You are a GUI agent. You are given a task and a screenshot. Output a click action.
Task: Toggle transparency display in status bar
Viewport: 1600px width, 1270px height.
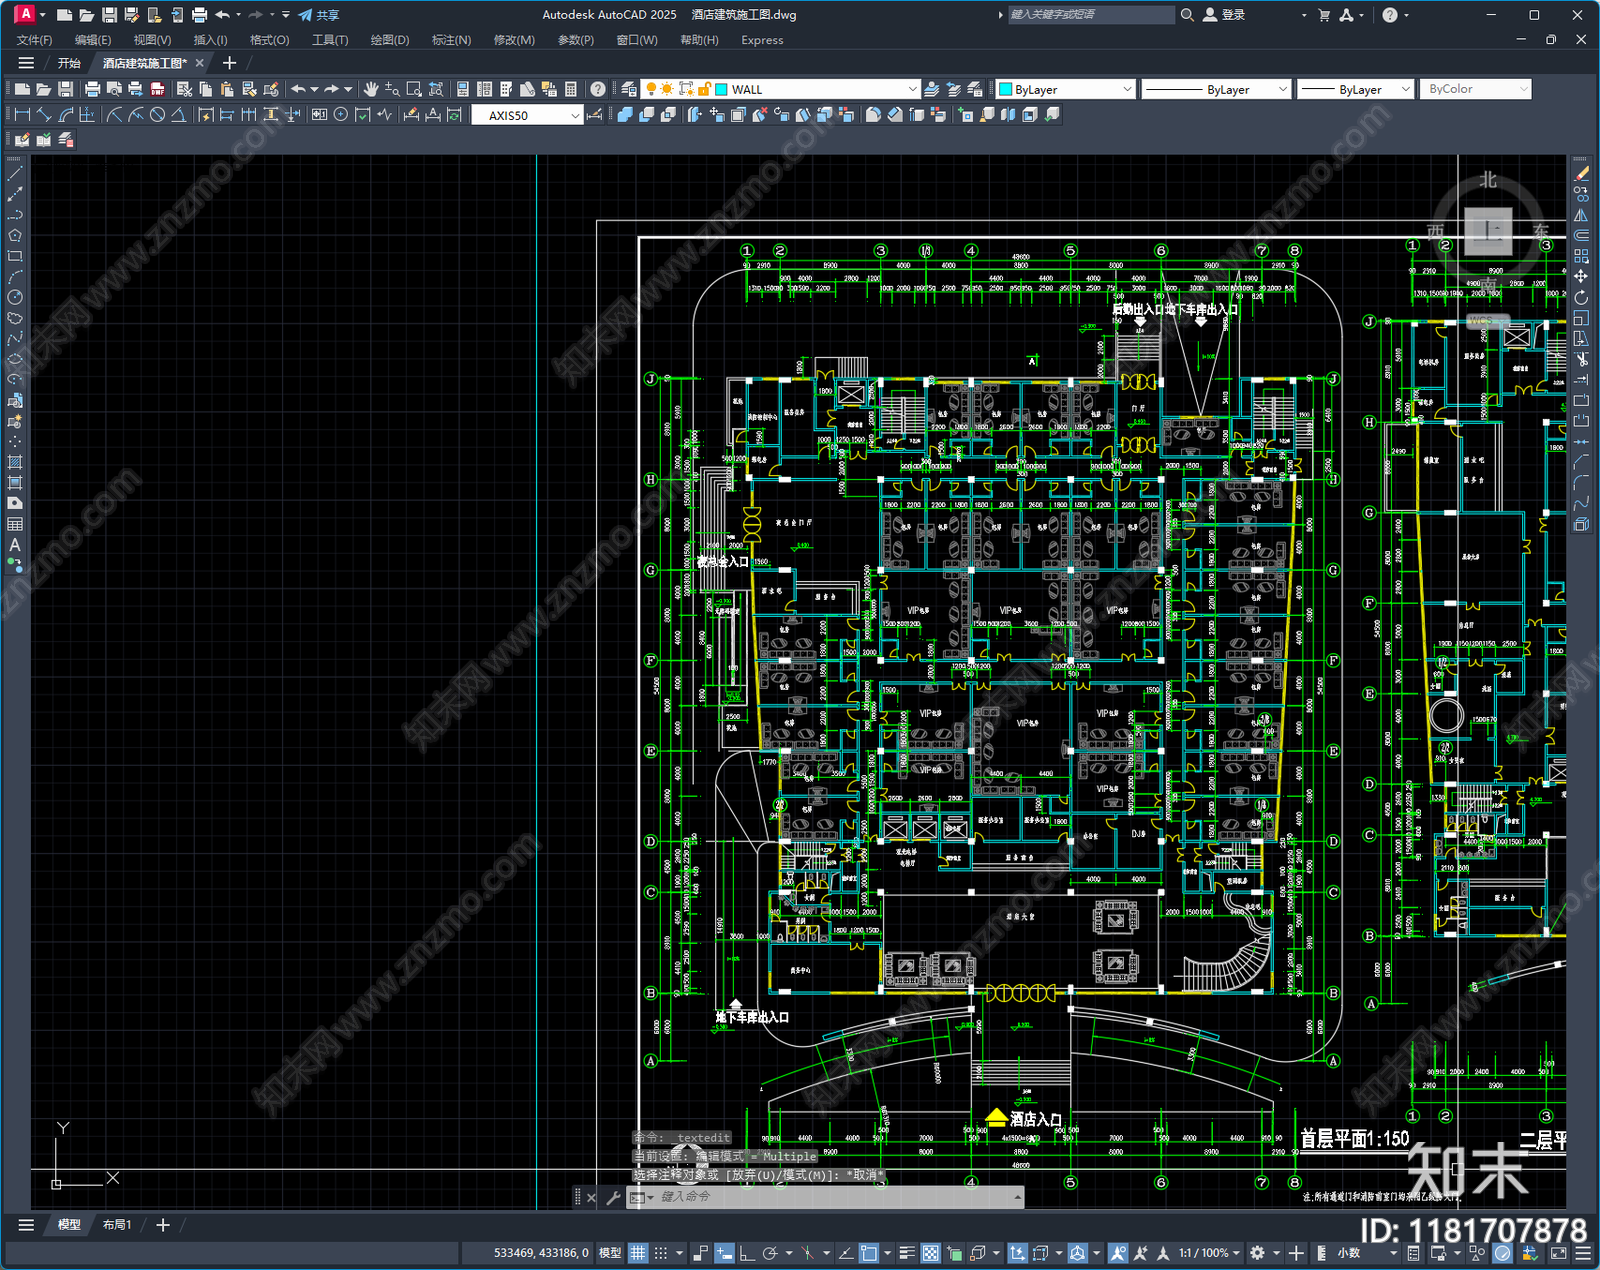[x=931, y=1253]
